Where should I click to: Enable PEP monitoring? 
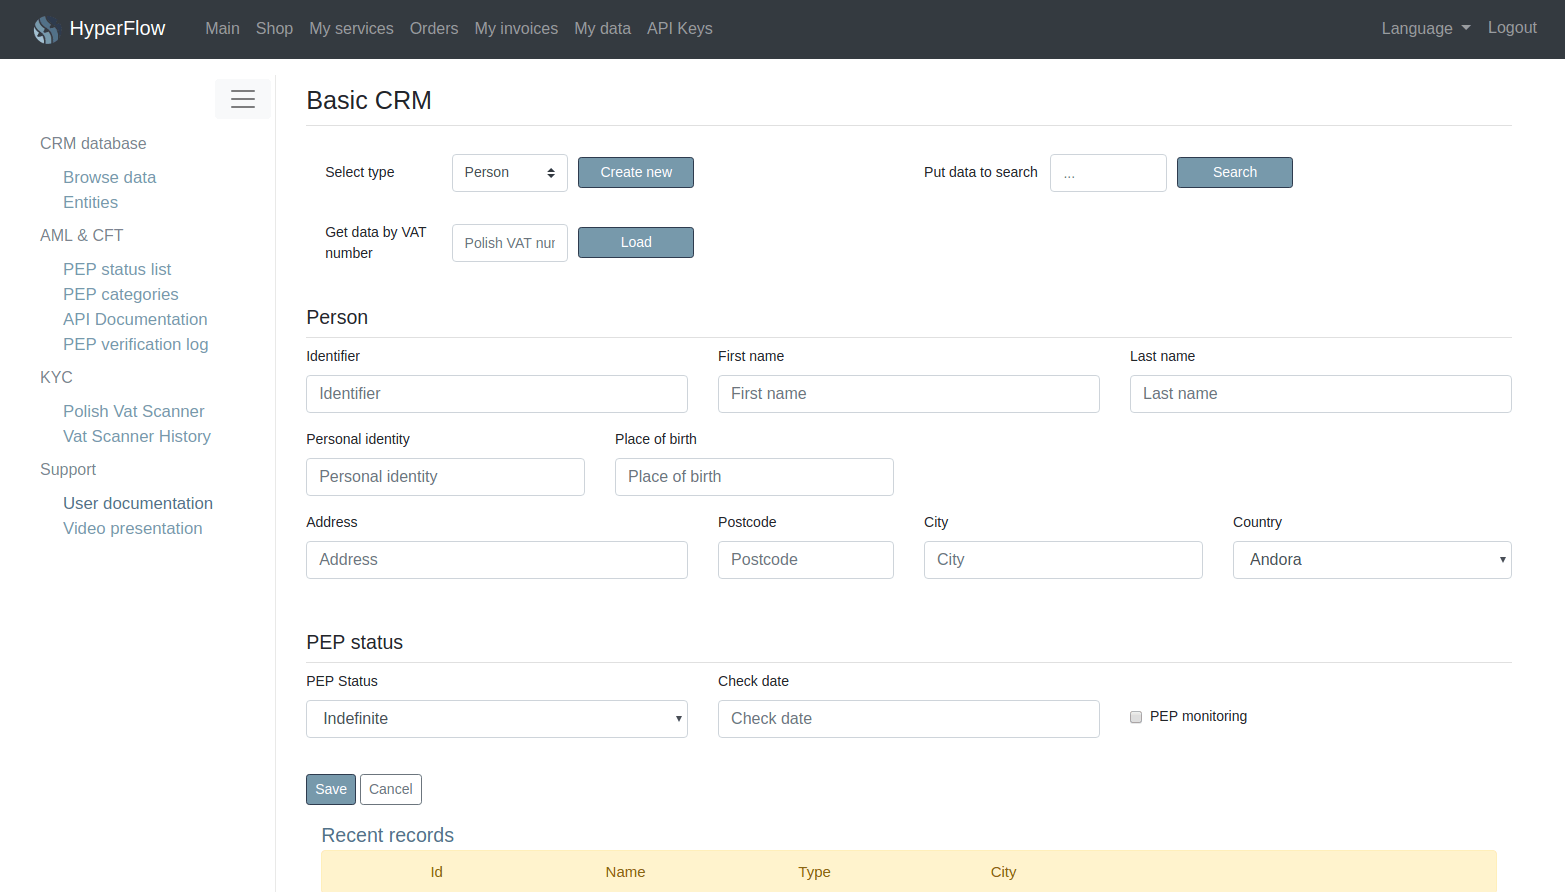1135,716
